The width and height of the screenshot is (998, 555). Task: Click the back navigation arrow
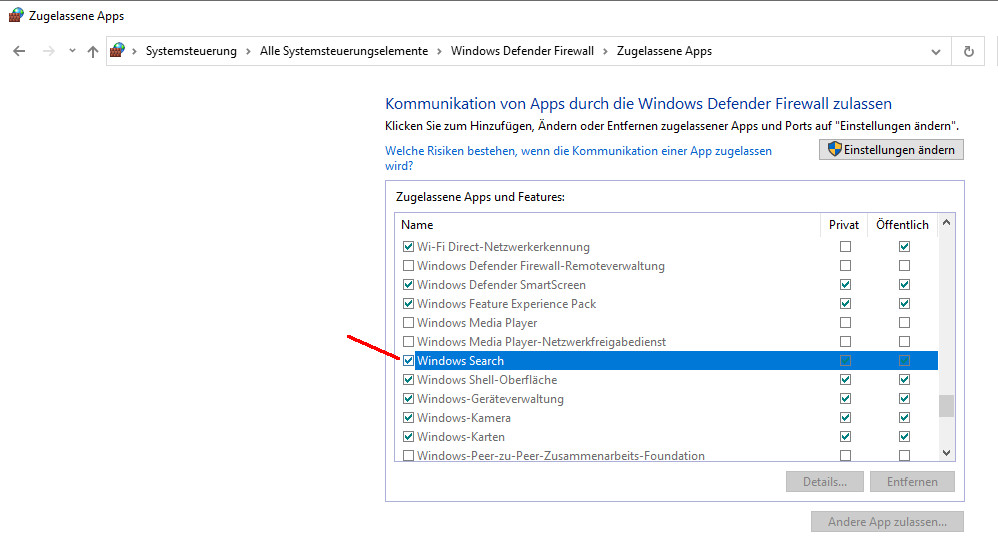click(19, 51)
